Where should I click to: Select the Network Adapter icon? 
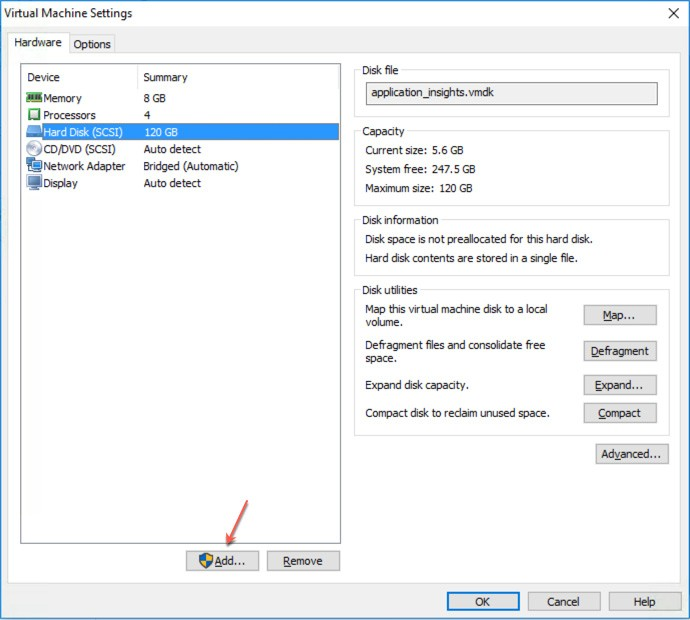[x=34, y=166]
